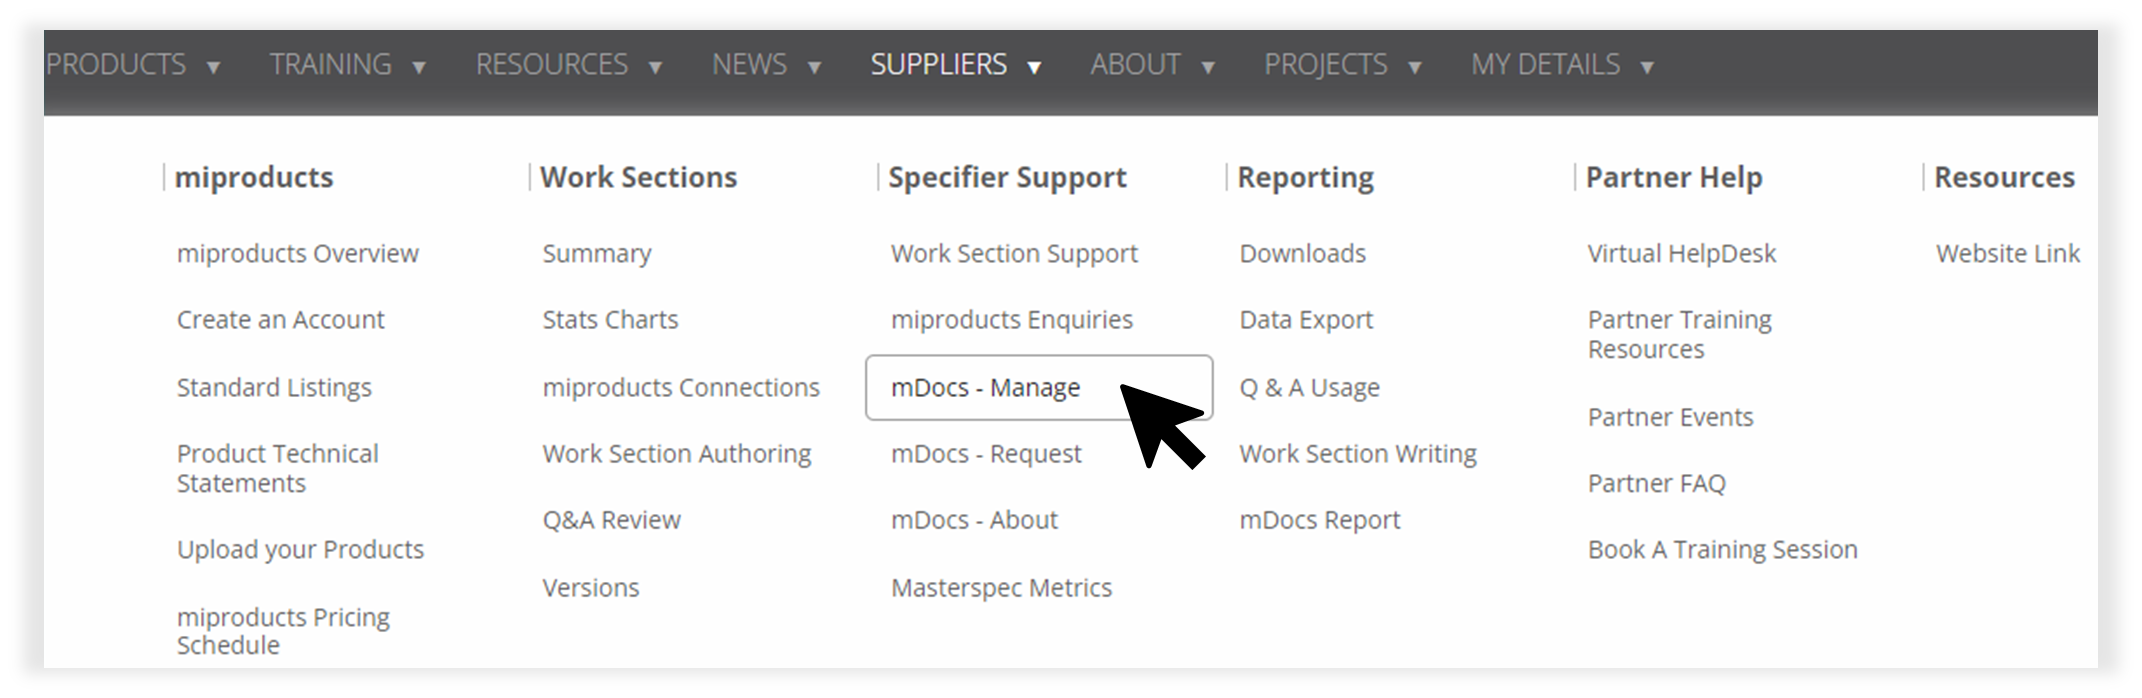View Stats Charts under Work Sections

pos(610,320)
